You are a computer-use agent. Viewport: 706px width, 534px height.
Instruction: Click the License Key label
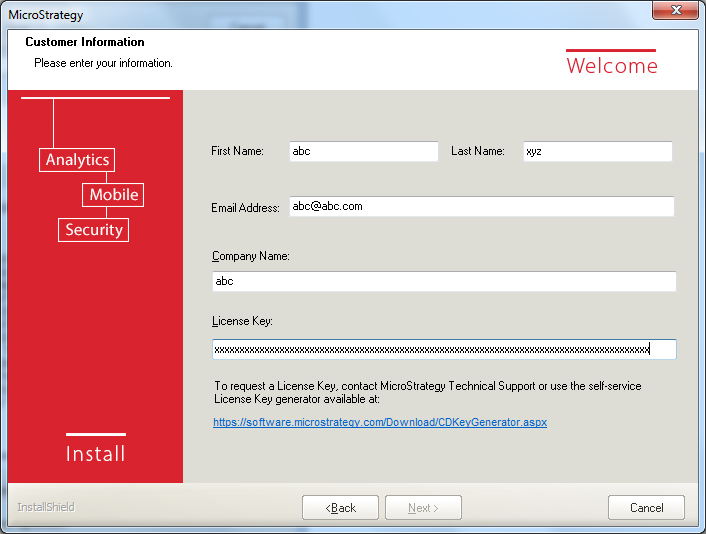(242, 321)
